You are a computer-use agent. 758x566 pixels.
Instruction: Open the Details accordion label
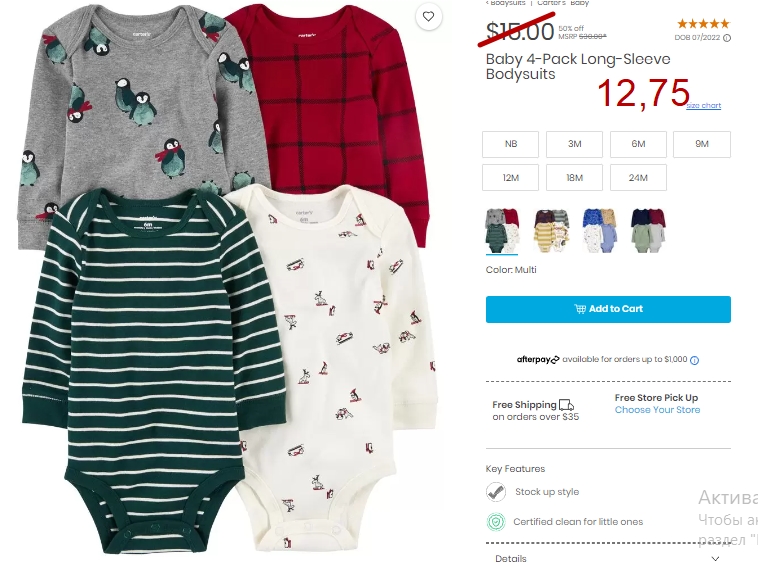[511, 559]
